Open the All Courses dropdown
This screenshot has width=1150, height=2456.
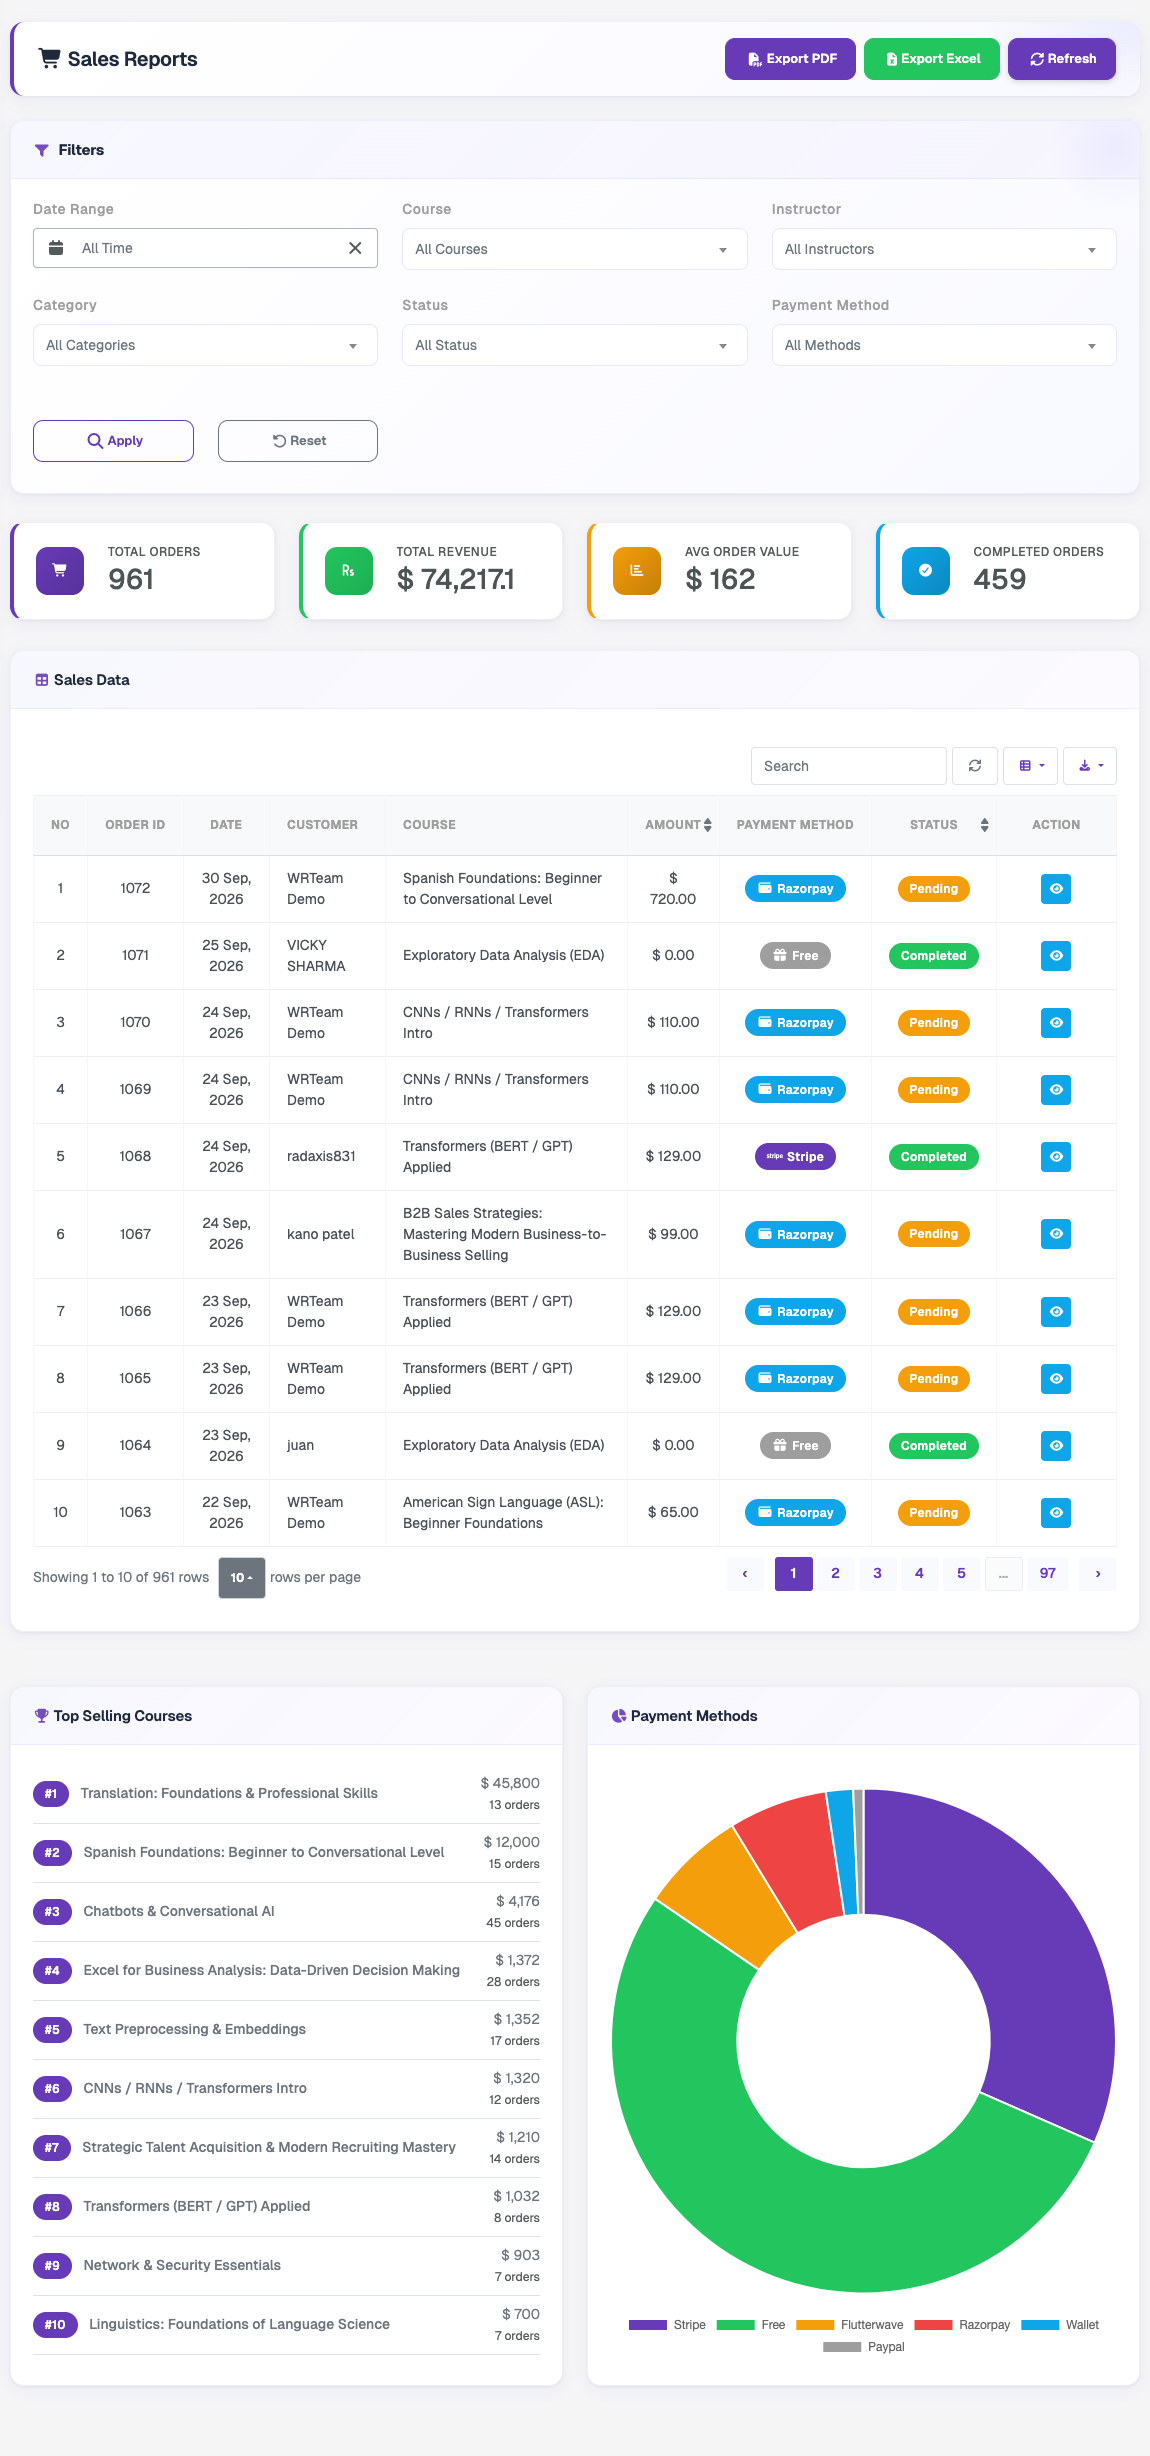pos(574,249)
